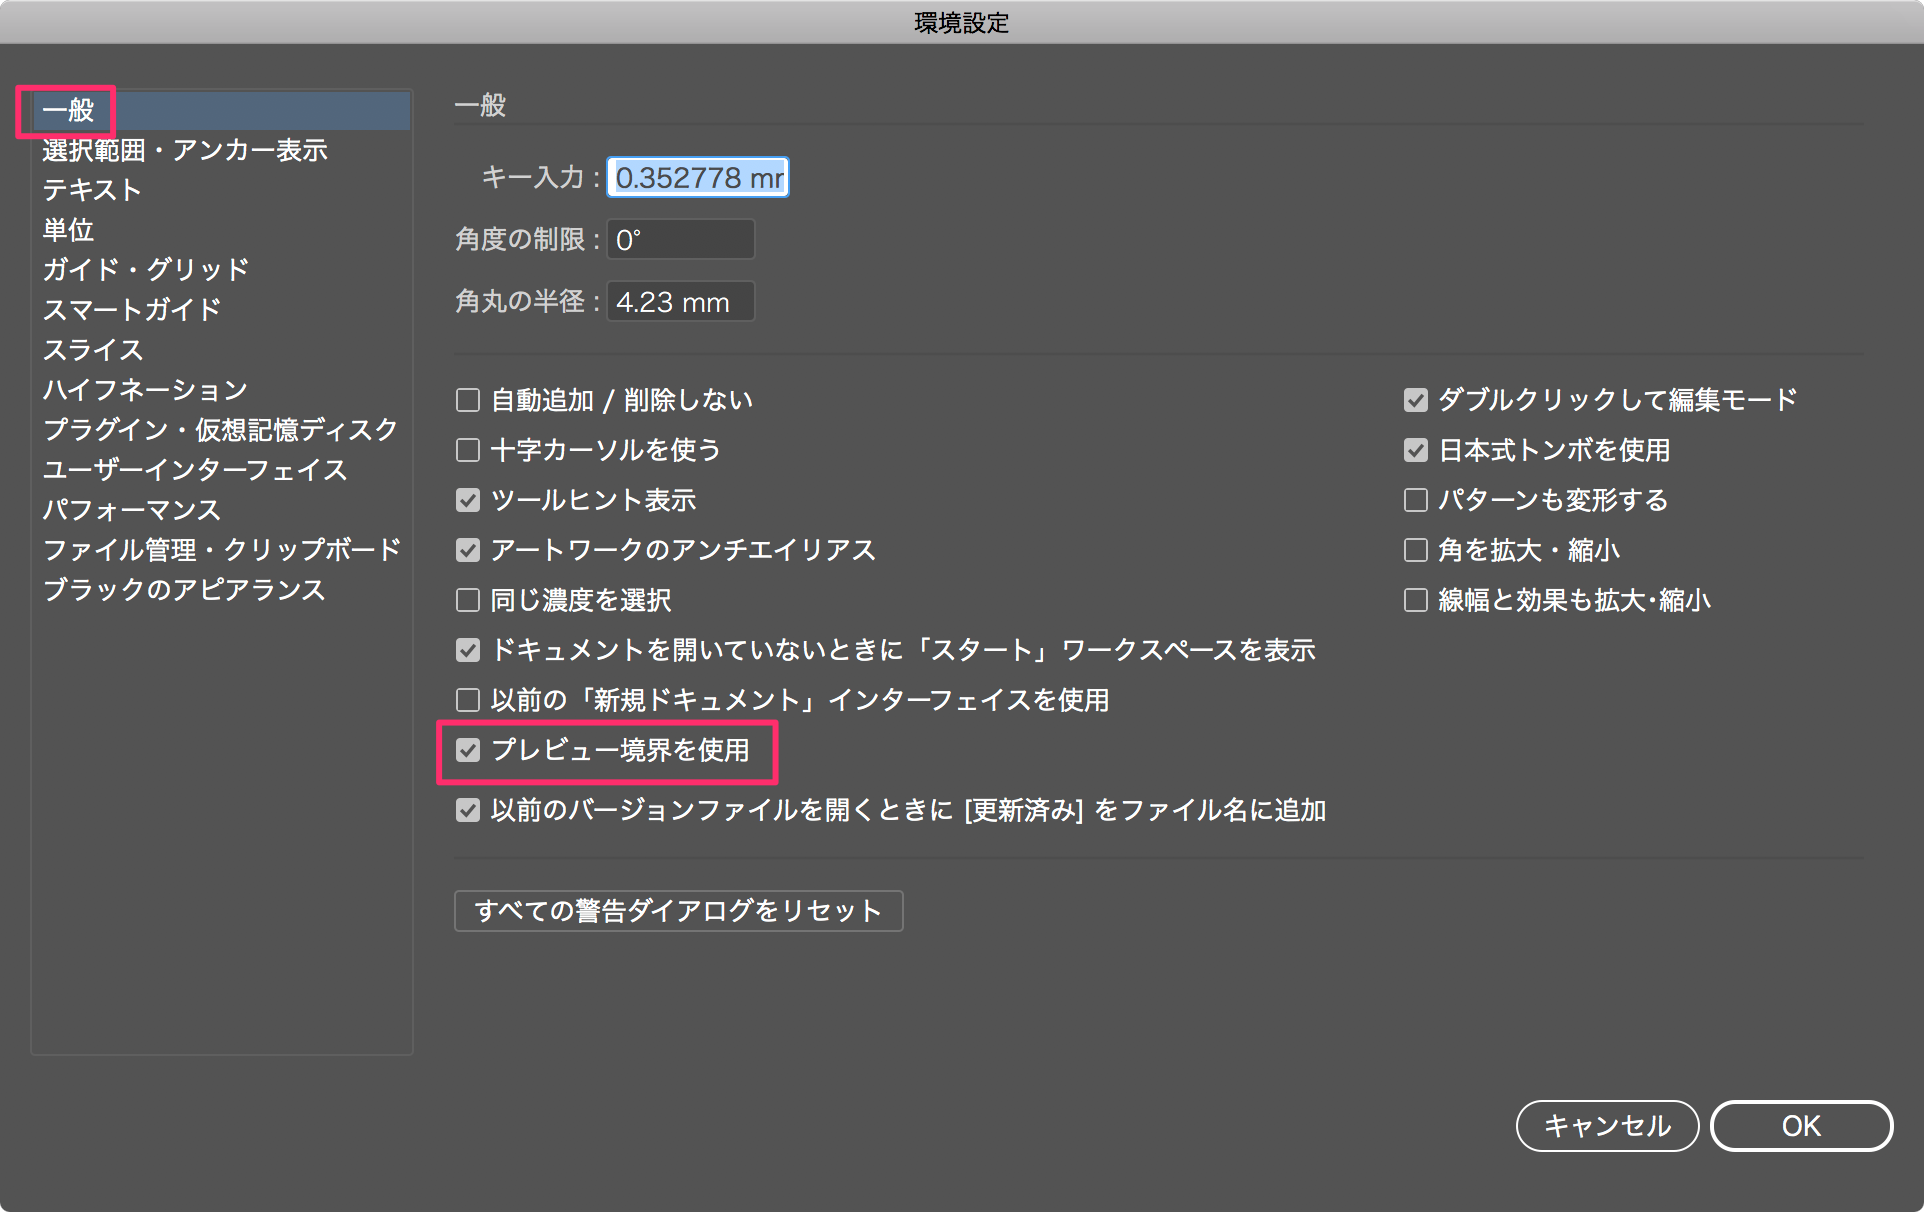
Task: Click the 角度の制限 input field
Action: (x=681, y=239)
